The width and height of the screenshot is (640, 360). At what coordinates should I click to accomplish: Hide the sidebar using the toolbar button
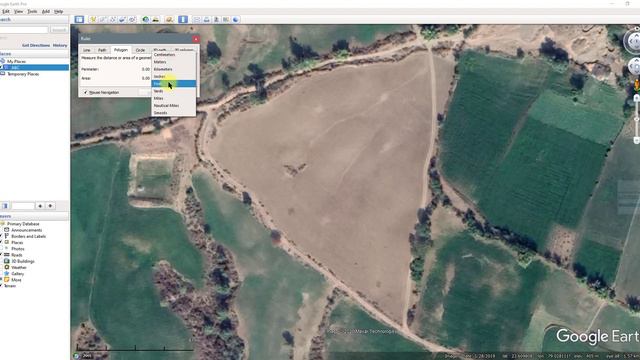click(79, 20)
